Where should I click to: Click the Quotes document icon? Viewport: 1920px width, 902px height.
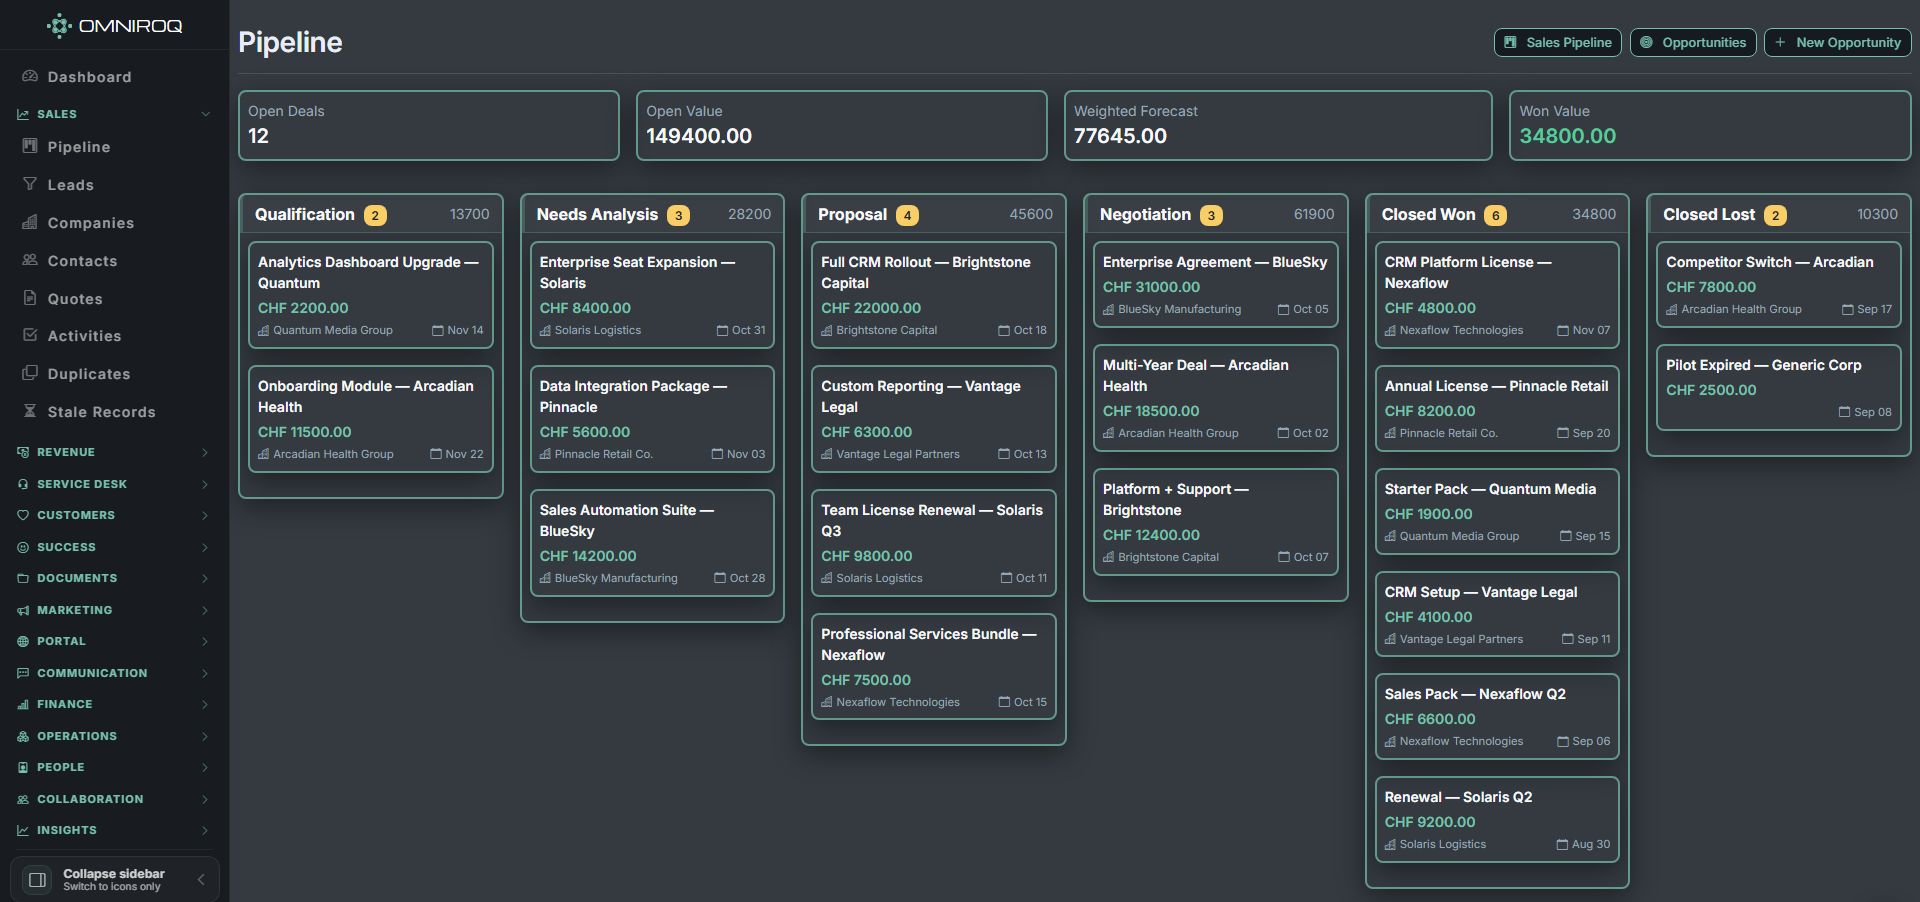(30, 298)
